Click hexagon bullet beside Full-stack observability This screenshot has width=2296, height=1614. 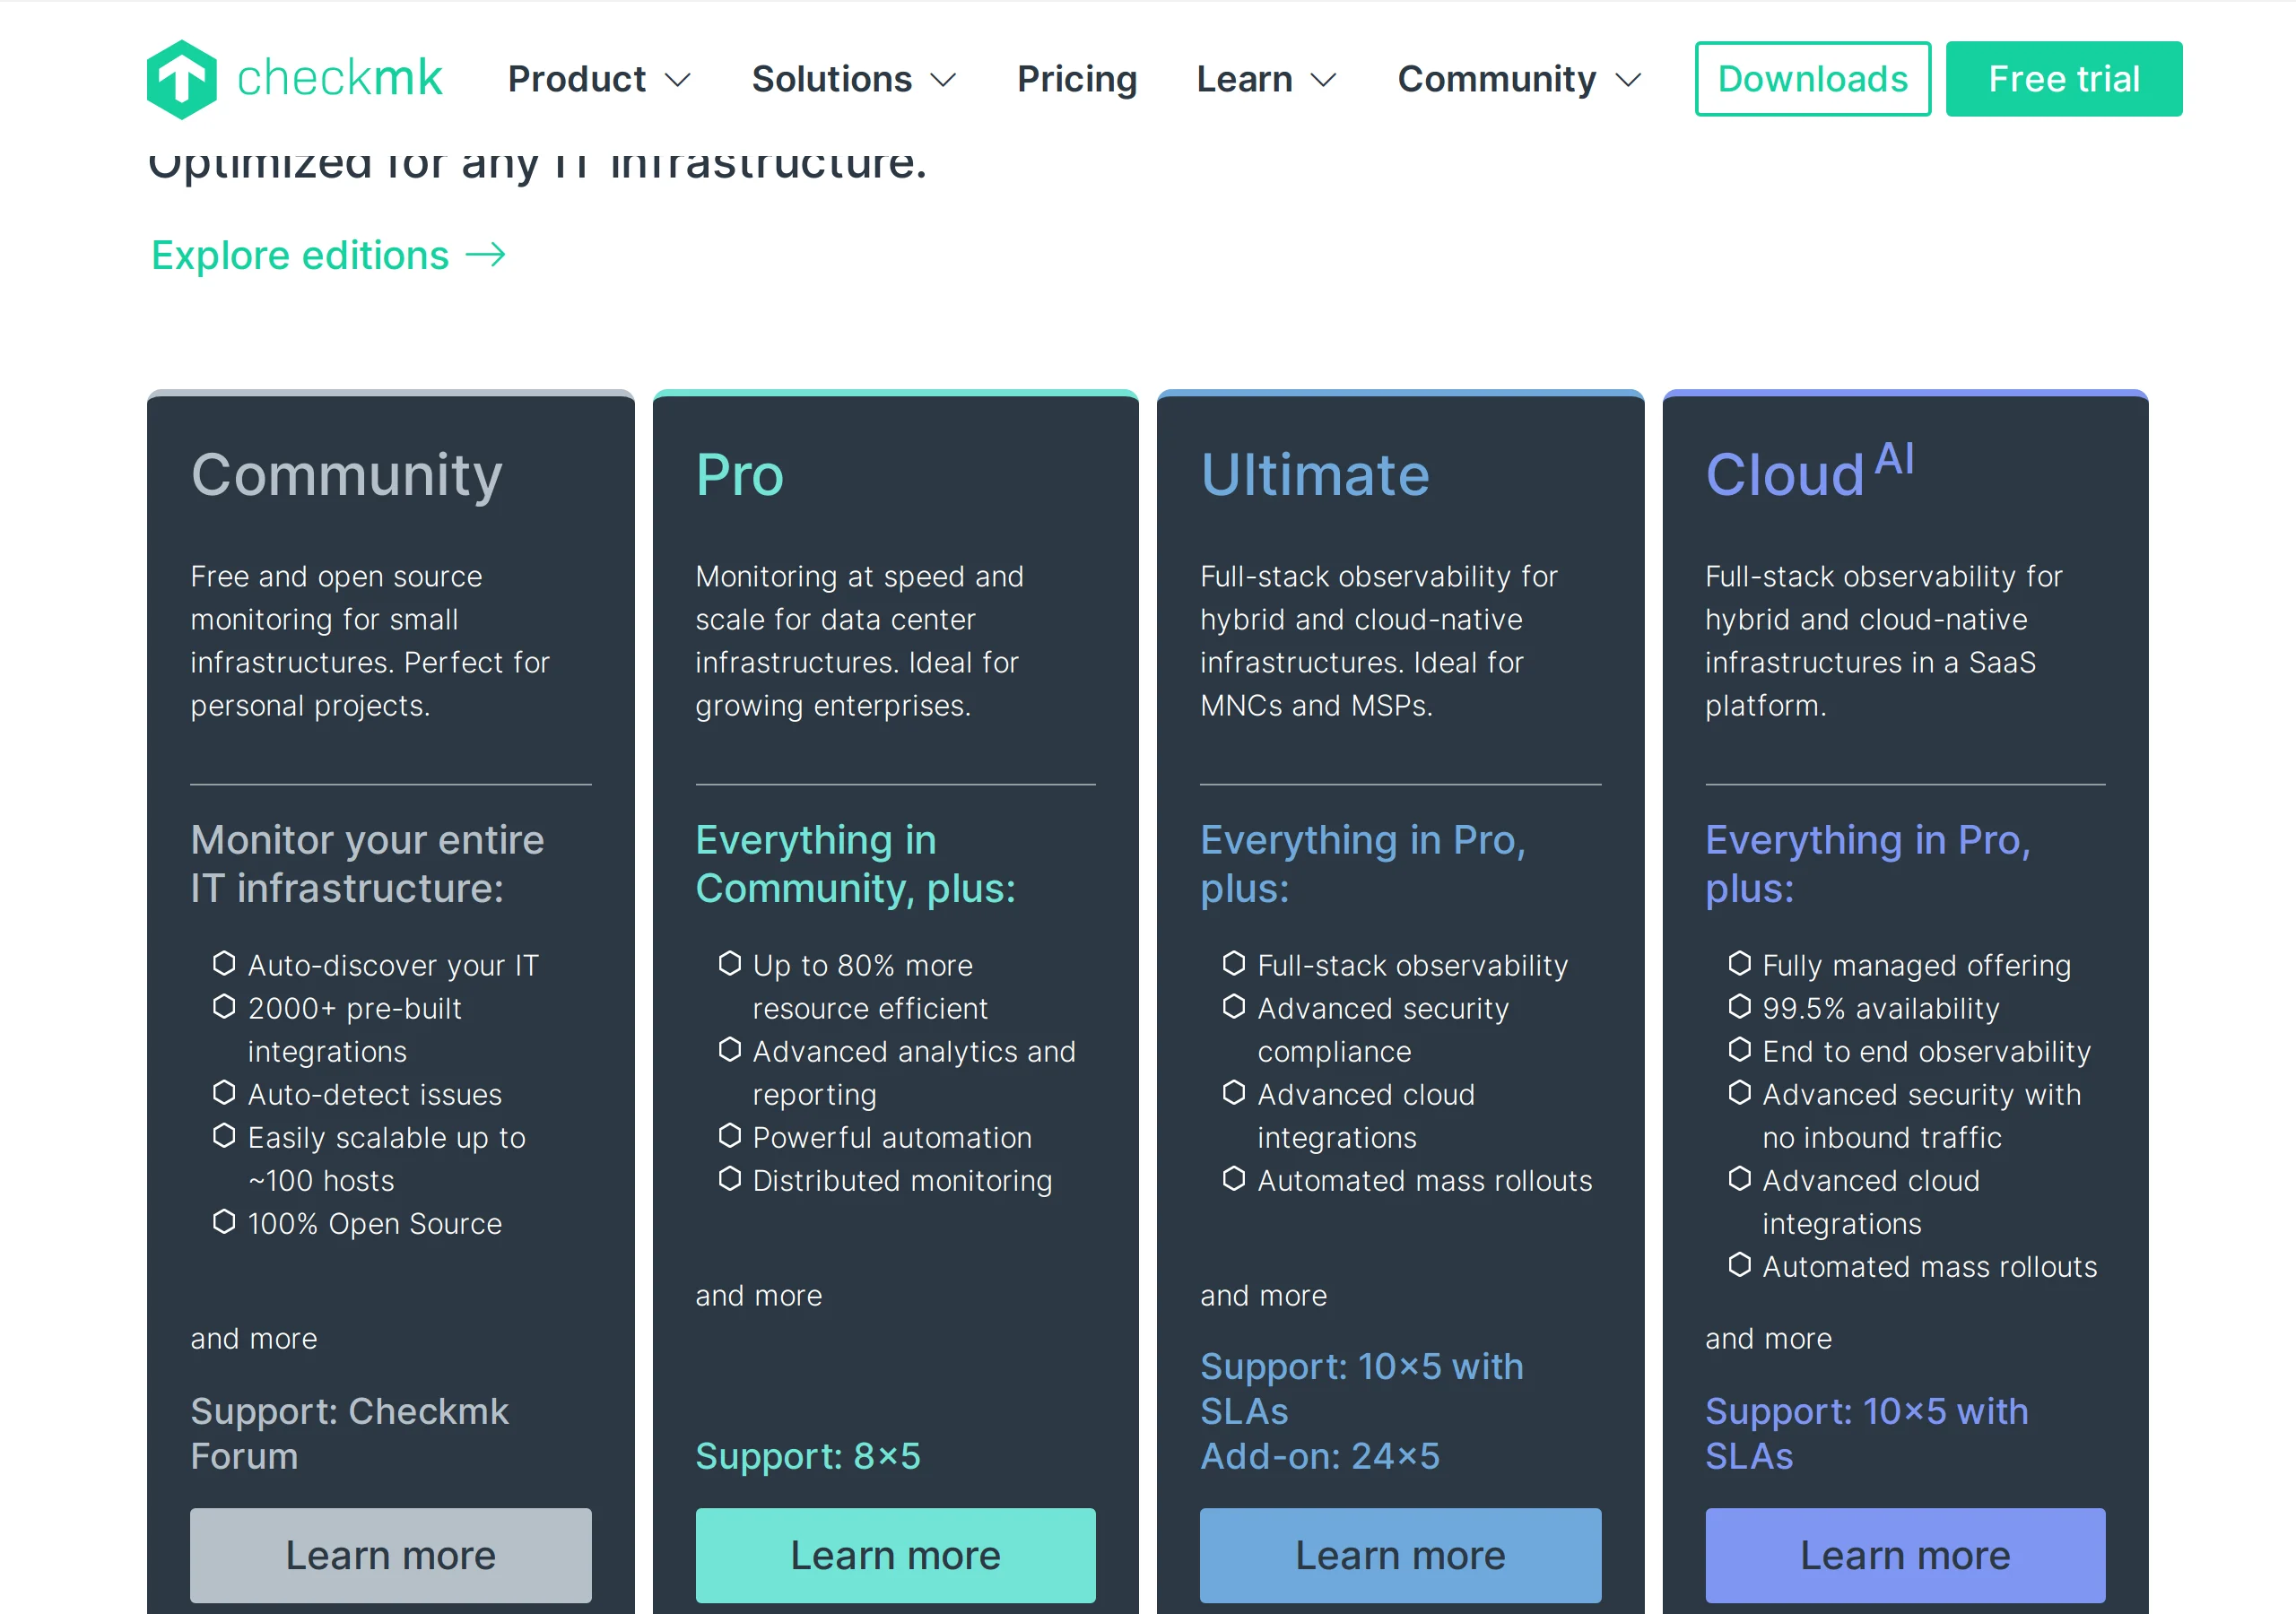pyautogui.click(x=1234, y=963)
